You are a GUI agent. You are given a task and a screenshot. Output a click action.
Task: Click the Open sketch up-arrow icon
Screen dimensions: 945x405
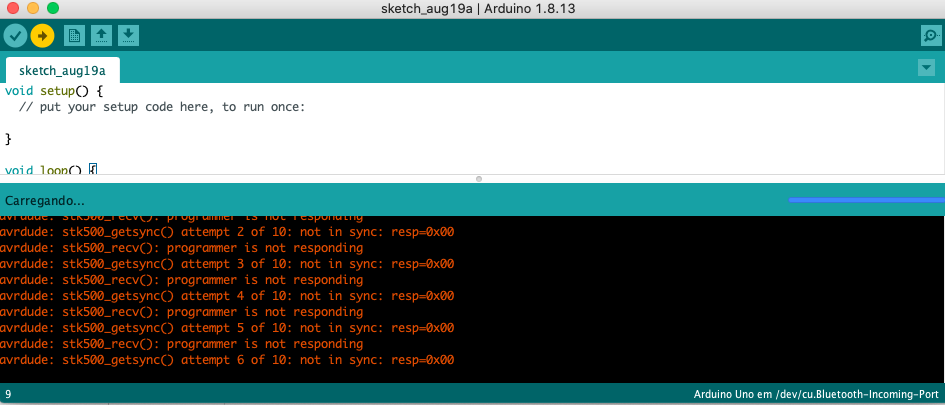point(101,36)
